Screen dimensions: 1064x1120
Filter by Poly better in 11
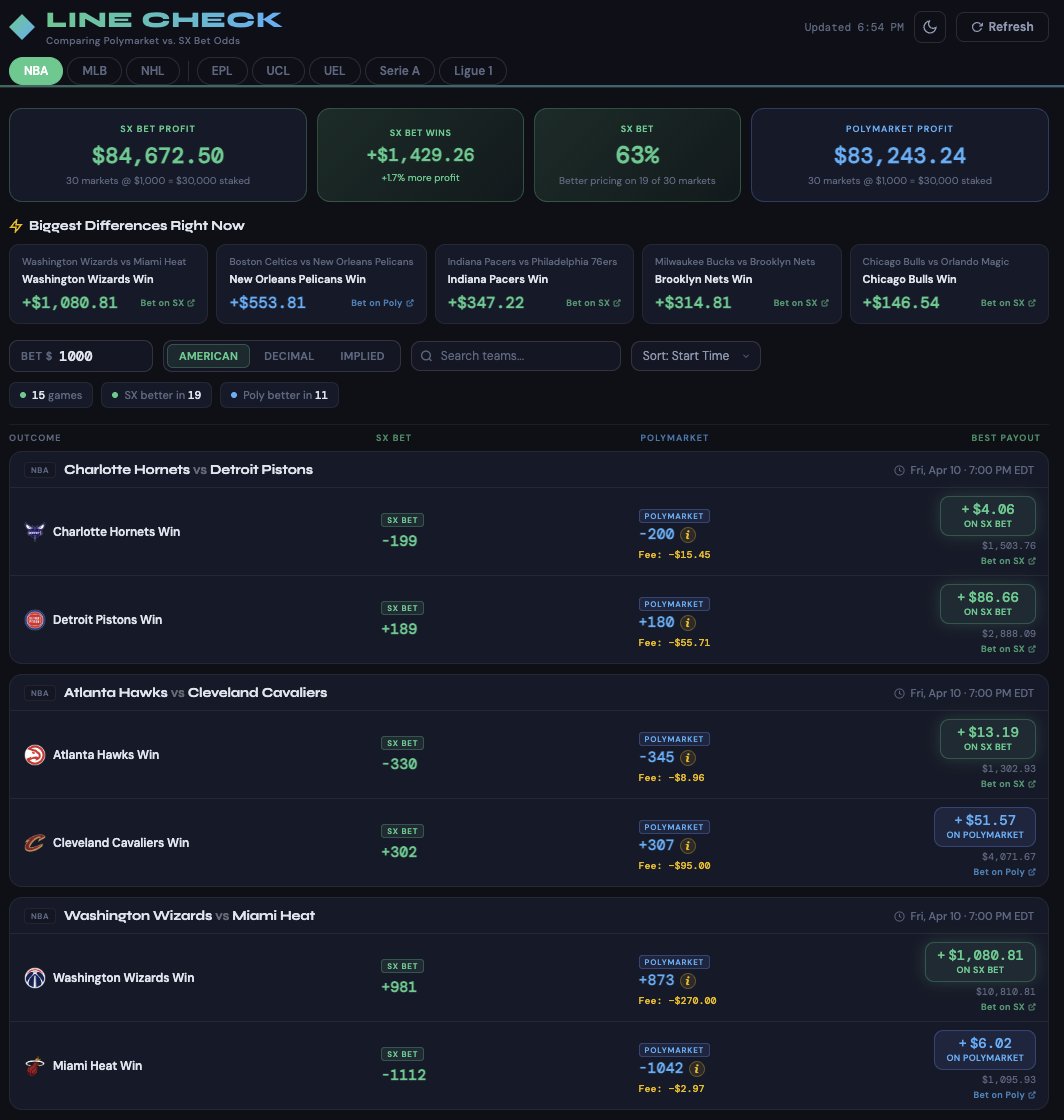point(279,395)
